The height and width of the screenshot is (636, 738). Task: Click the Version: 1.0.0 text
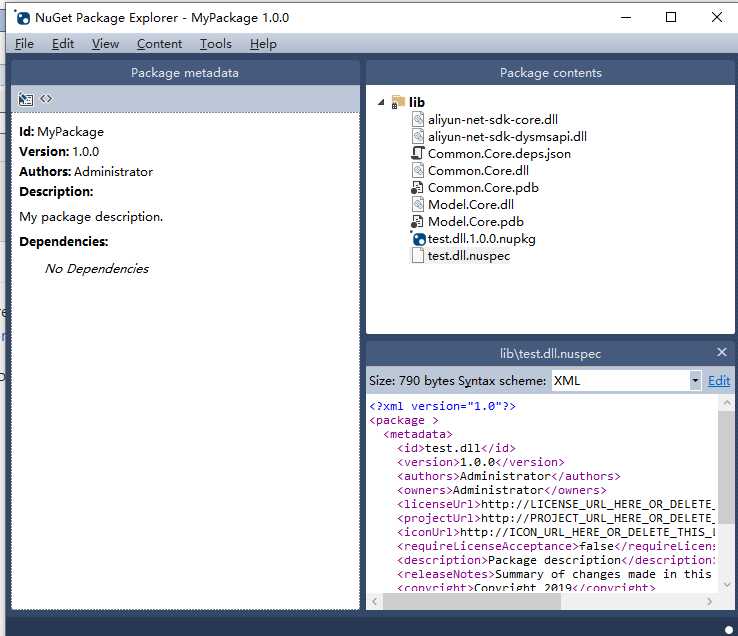click(59, 151)
